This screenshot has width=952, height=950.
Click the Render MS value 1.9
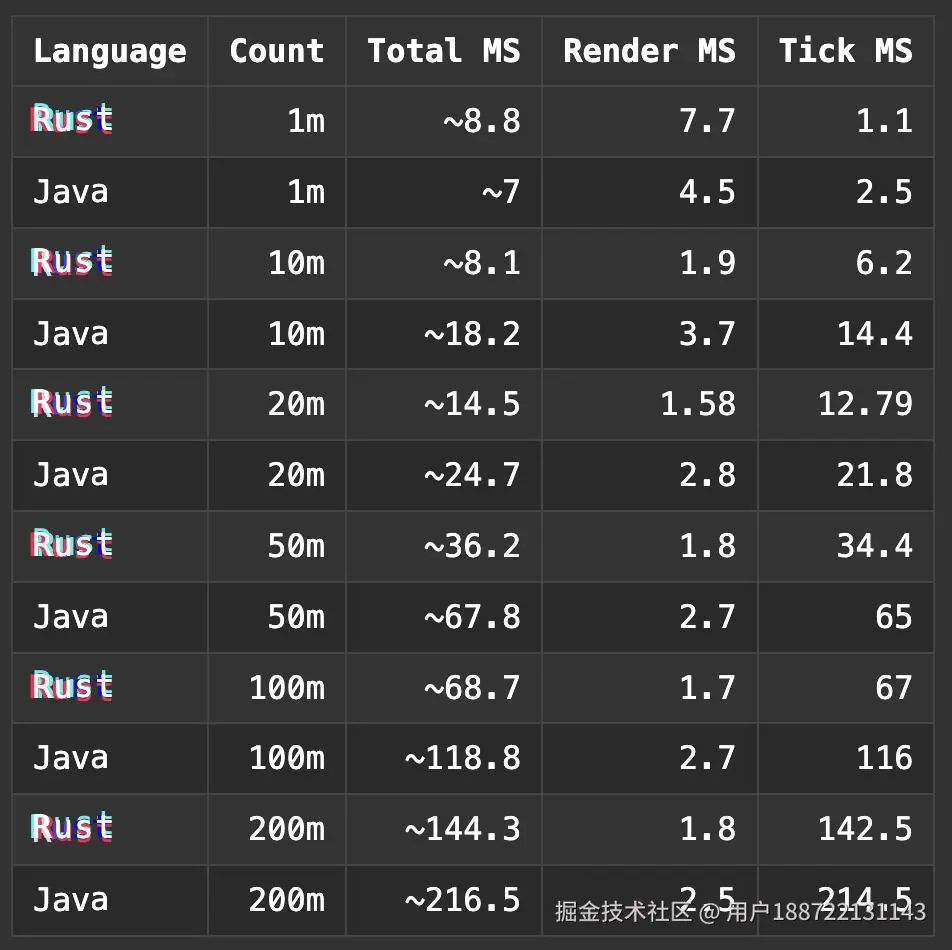[707, 263]
